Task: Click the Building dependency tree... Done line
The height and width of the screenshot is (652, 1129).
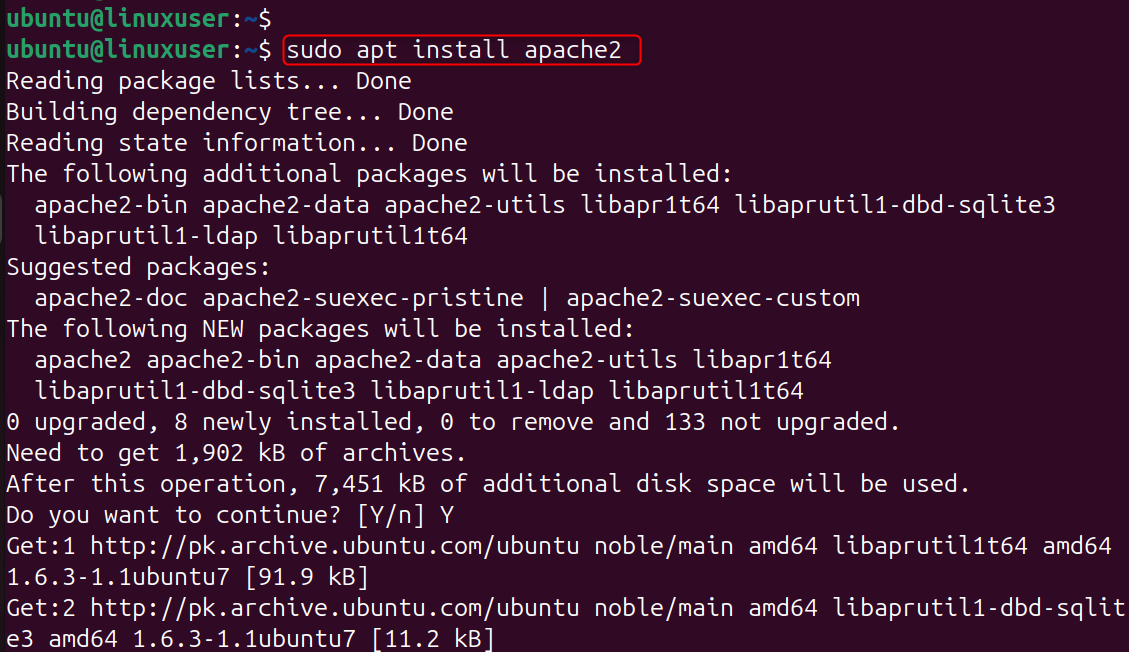Action: tap(229, 111)
